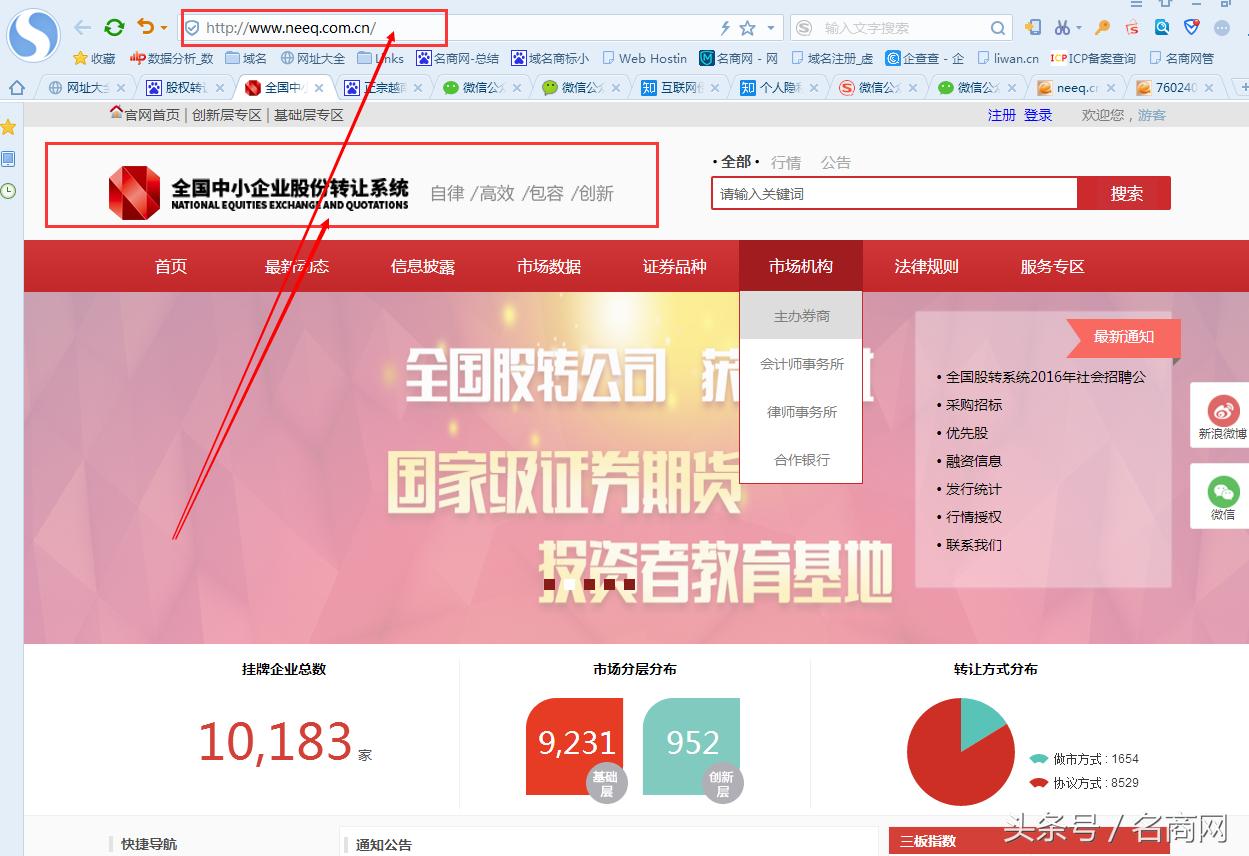
Task: Open the 主办券商 link
Action: point(800,315)
